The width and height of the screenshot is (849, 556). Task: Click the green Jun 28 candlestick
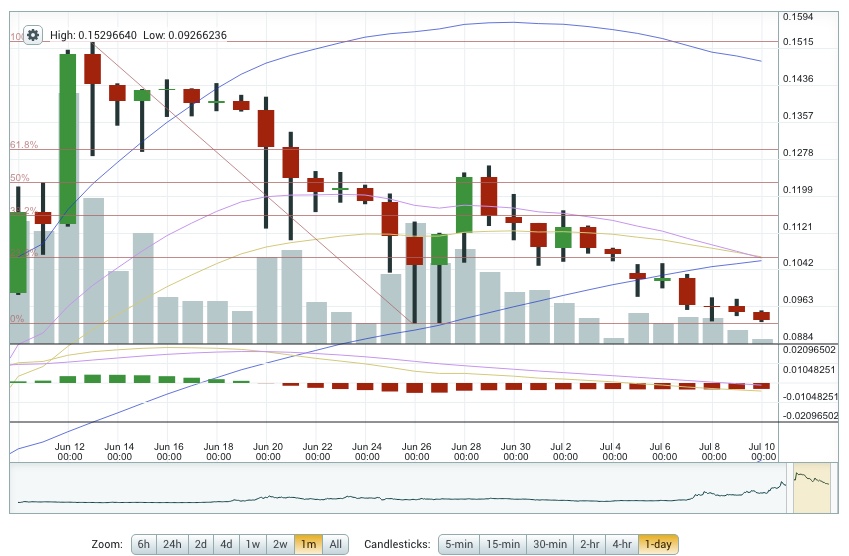[464, 205]
